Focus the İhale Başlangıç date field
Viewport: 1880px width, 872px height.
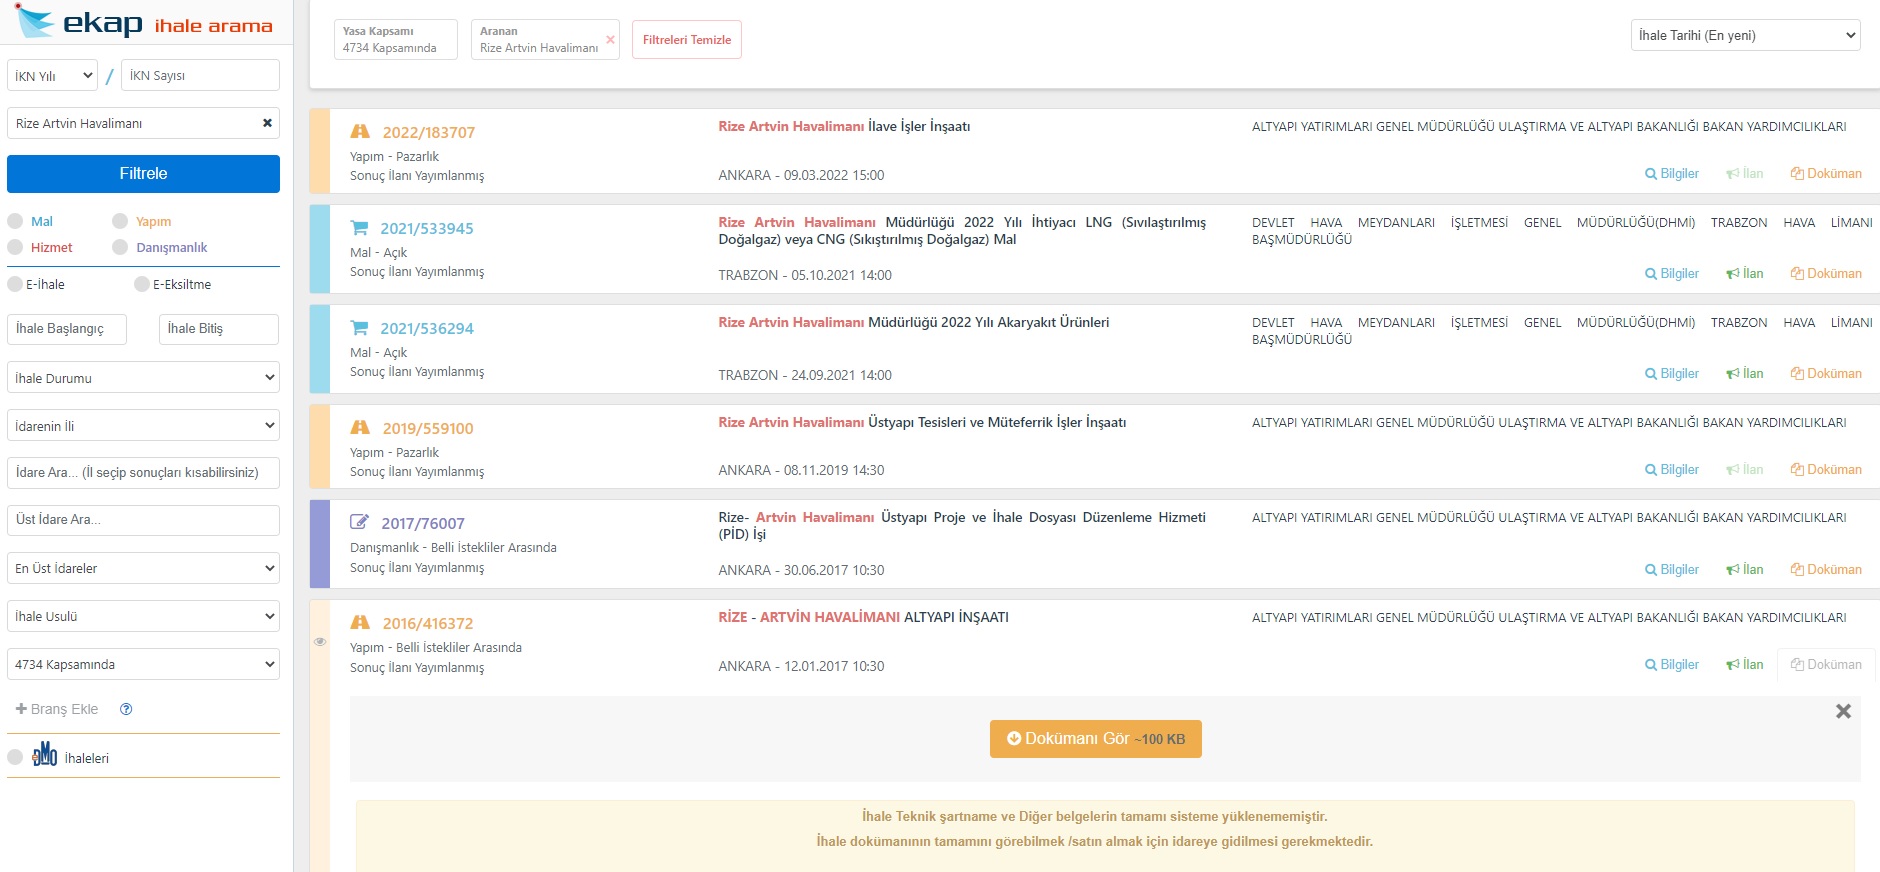point(67,329)
